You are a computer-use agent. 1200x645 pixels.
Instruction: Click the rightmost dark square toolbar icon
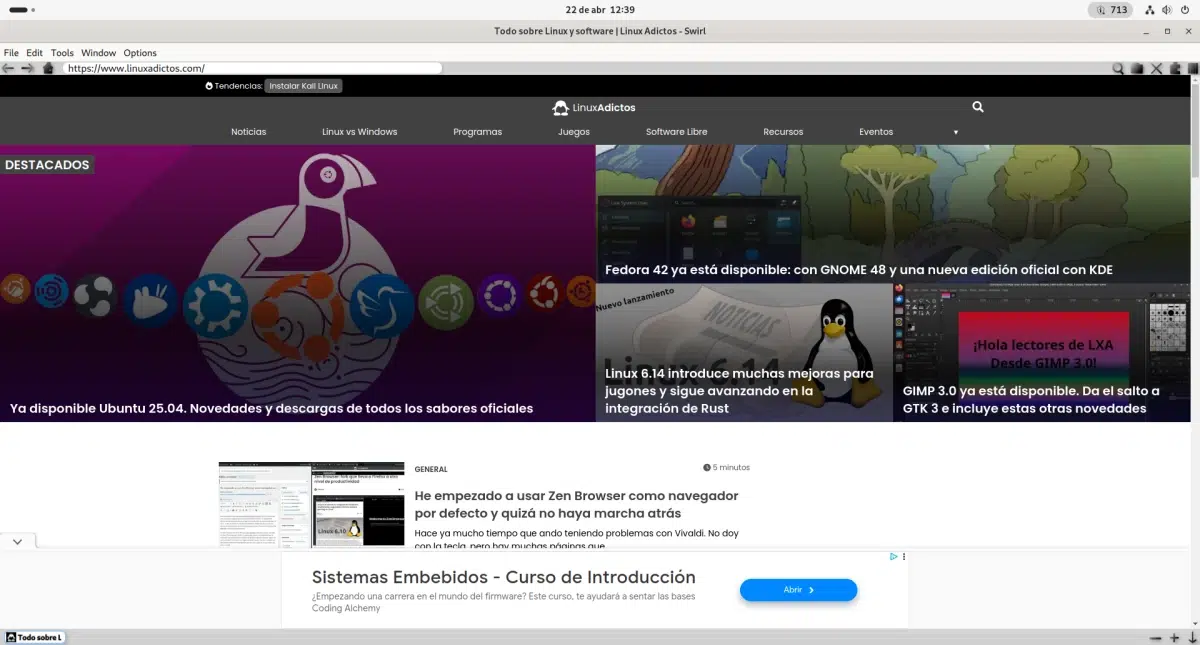[1191, 68]
